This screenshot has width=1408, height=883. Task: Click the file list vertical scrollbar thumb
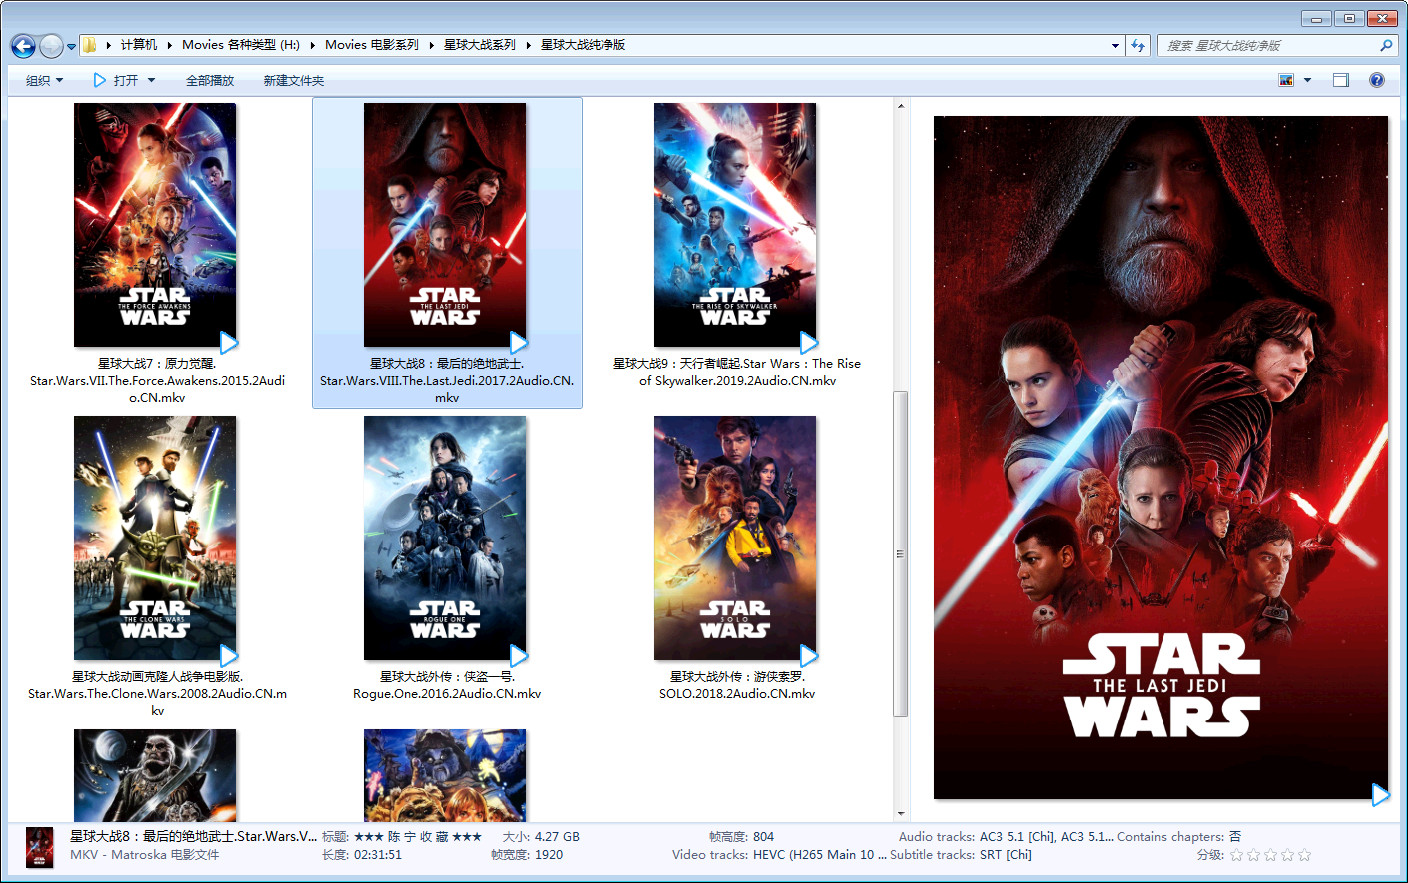[x=900, y=553]
